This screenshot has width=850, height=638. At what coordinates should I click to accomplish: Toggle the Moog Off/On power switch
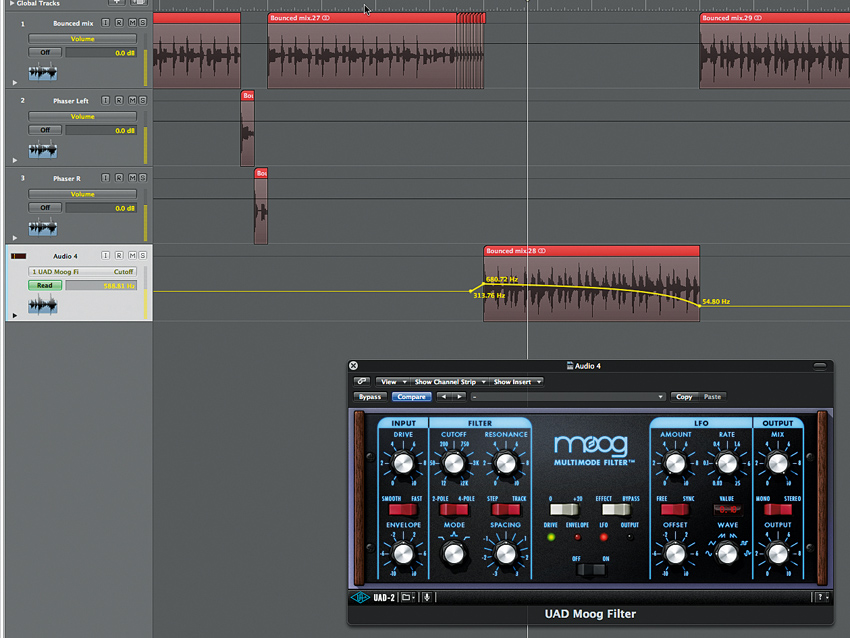pos(591,570)
